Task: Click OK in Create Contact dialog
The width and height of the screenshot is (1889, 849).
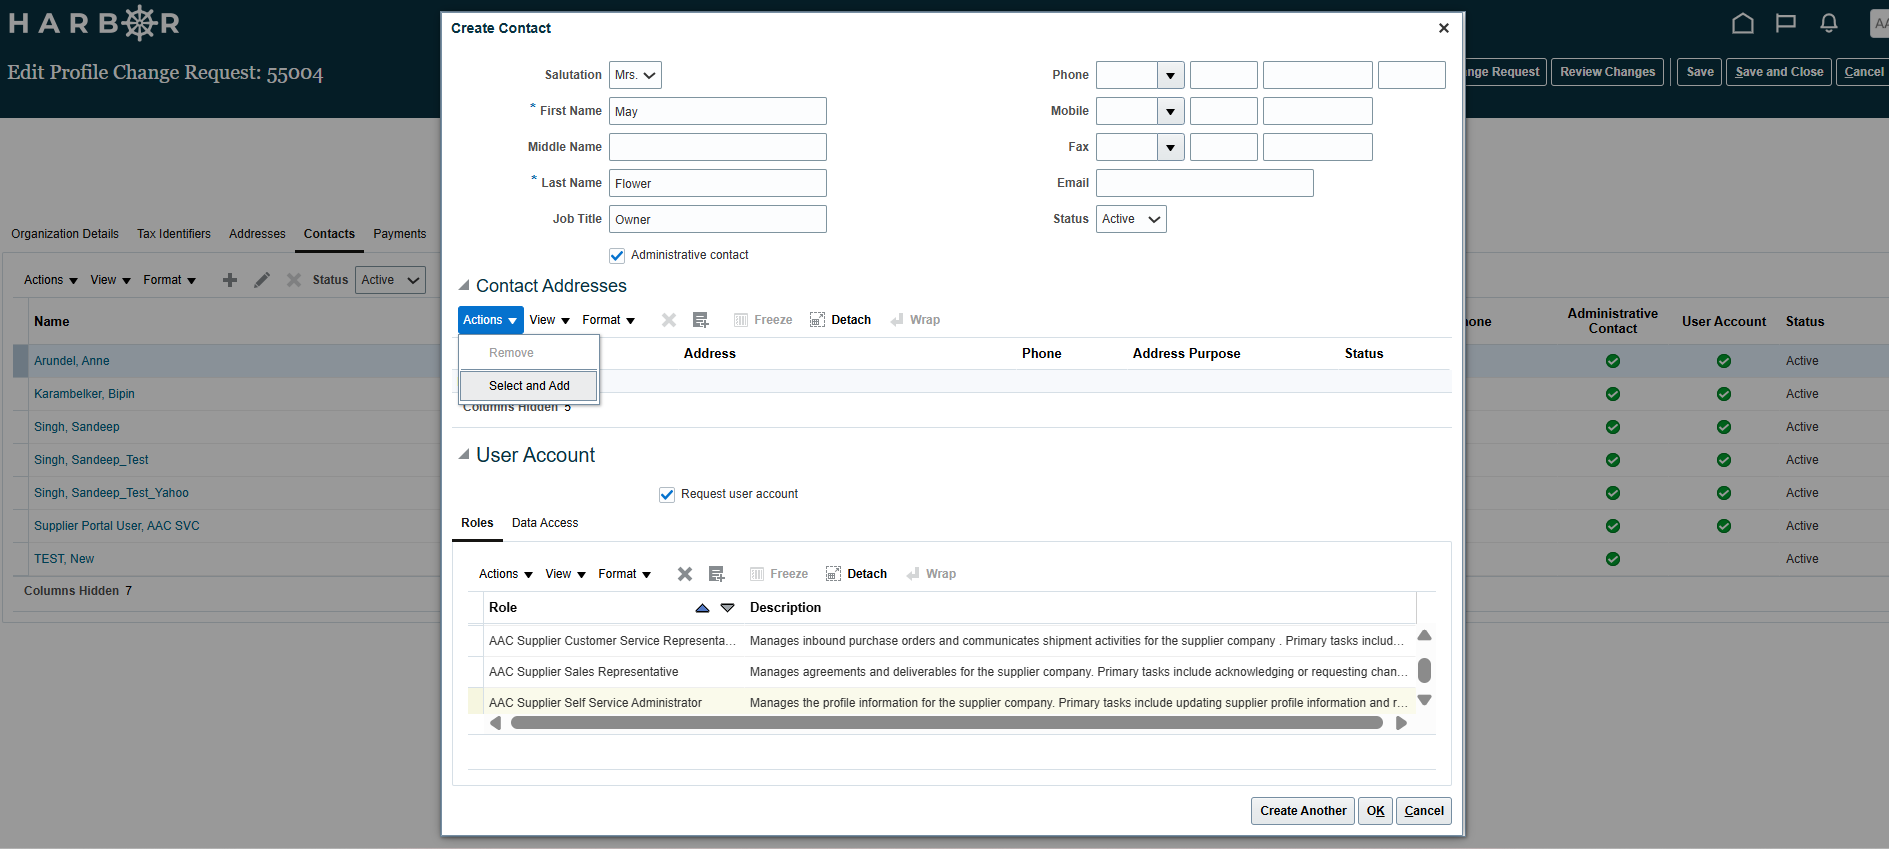Action: point(1376,811)
